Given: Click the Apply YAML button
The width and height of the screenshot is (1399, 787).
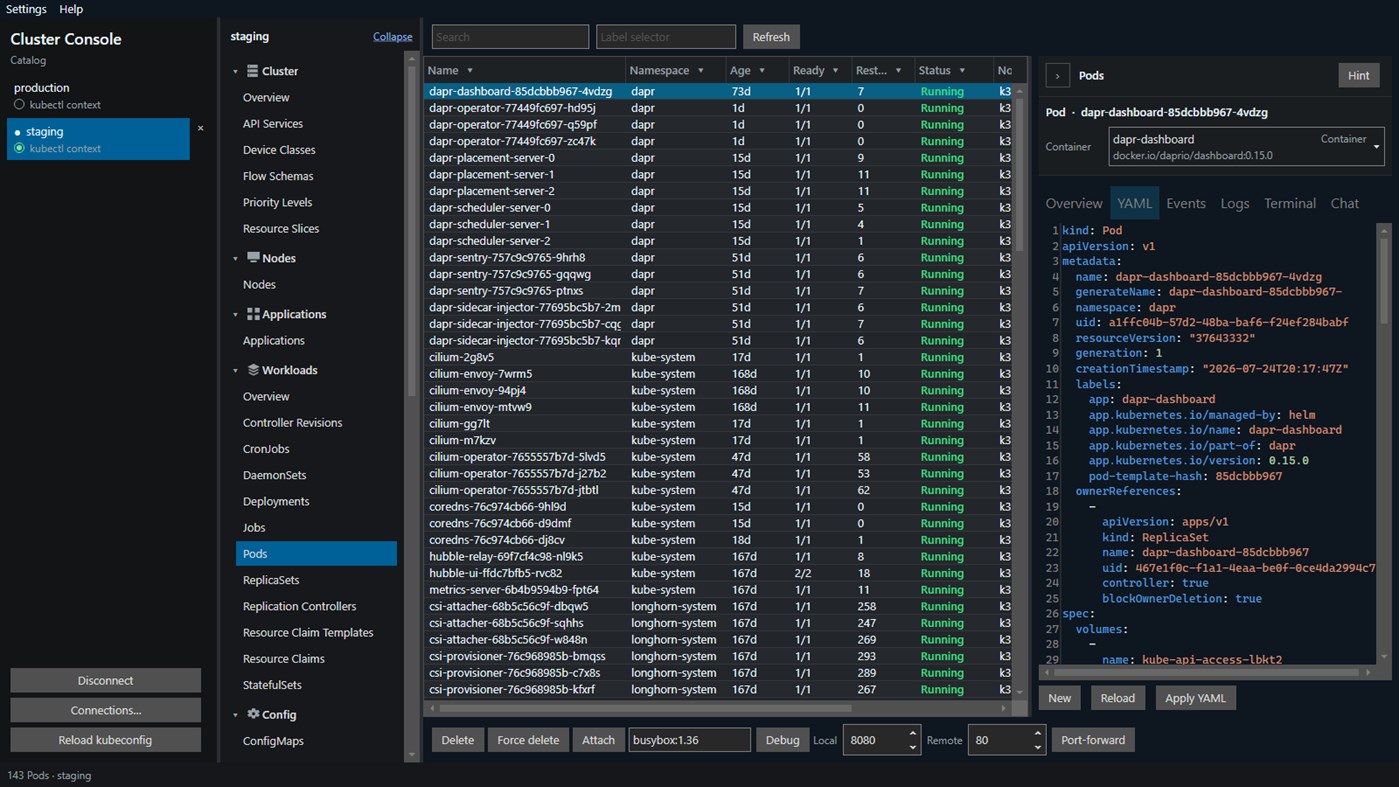Looking at the screenshot, I should [x=1195, y=698].
